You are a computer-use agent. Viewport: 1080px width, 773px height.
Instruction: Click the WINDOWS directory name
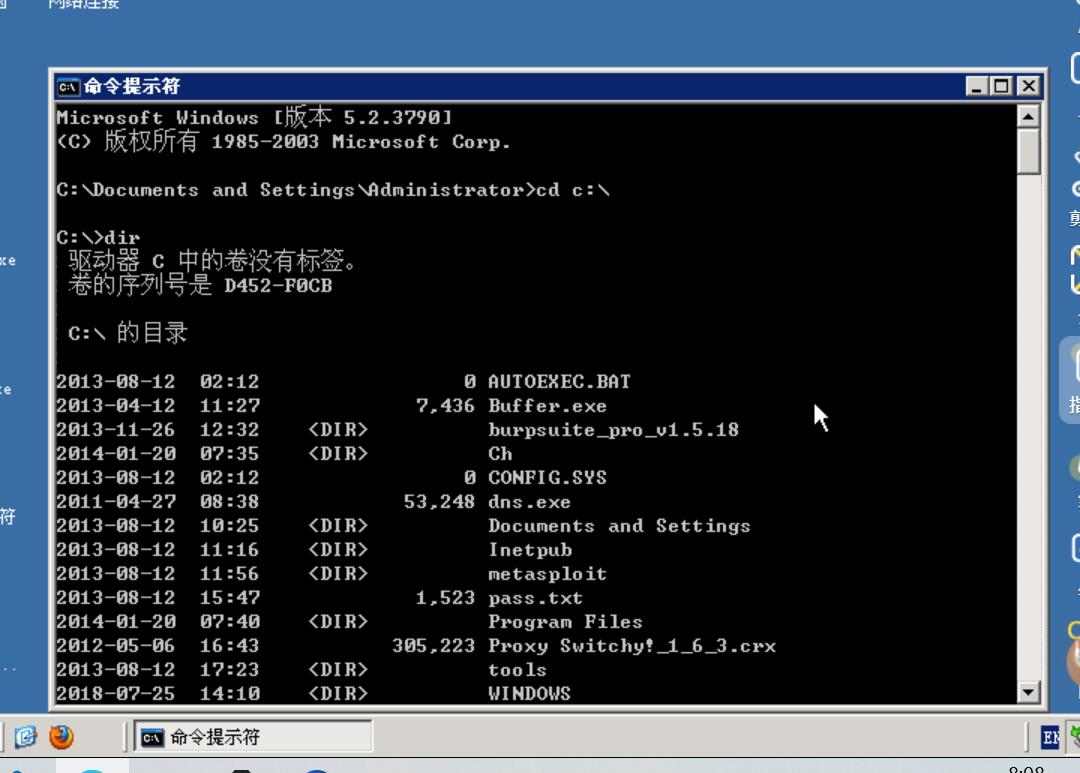point(529,693)
